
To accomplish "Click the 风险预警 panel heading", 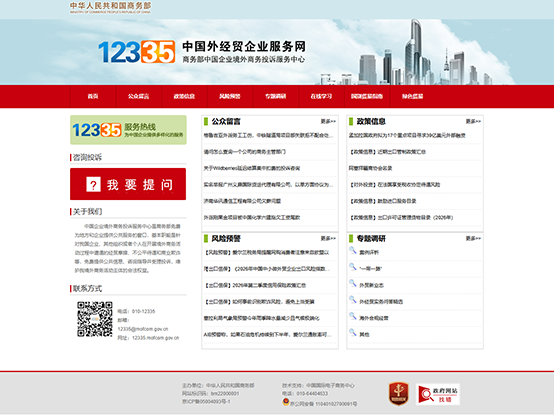I will click(x=226, y=238).
